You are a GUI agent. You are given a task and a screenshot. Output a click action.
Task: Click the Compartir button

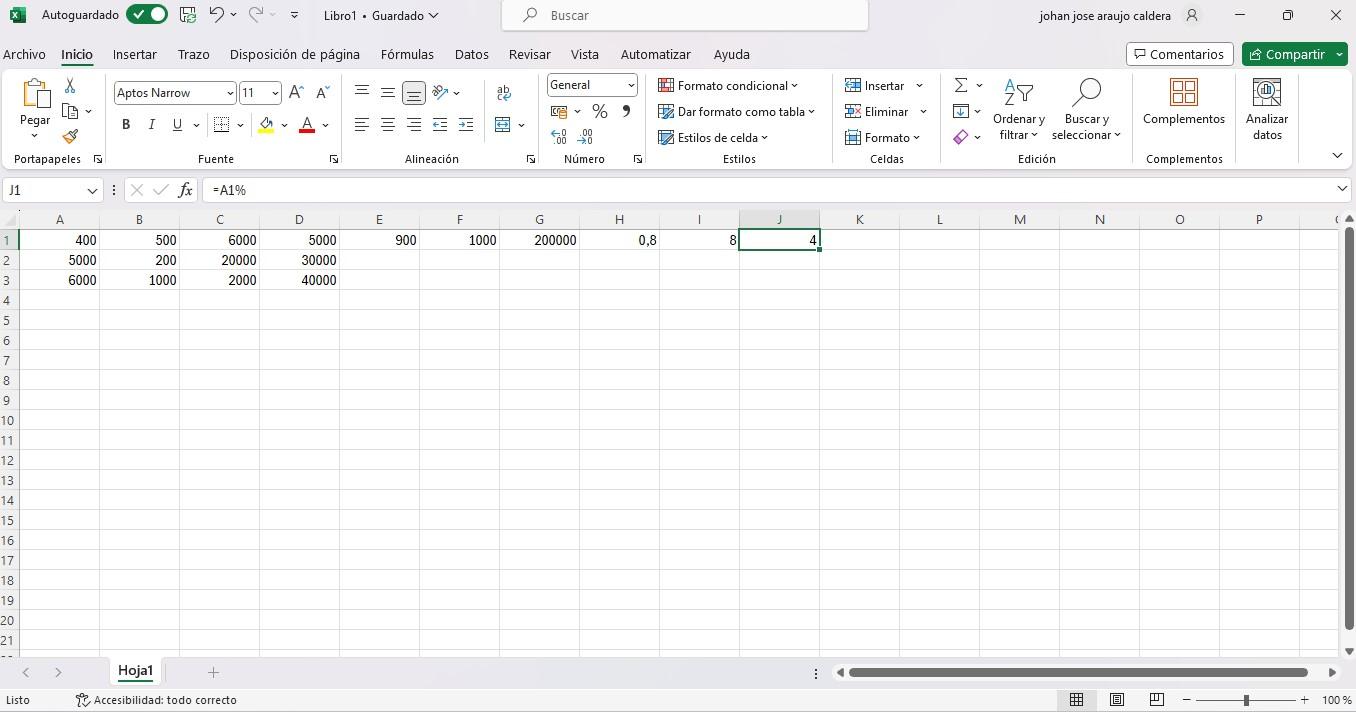point(1287,54)
